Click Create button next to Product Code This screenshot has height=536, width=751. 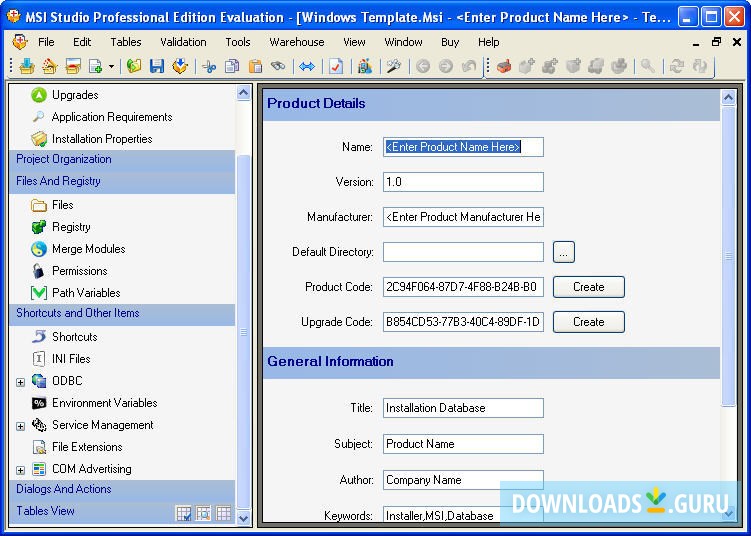coord(589,287)
